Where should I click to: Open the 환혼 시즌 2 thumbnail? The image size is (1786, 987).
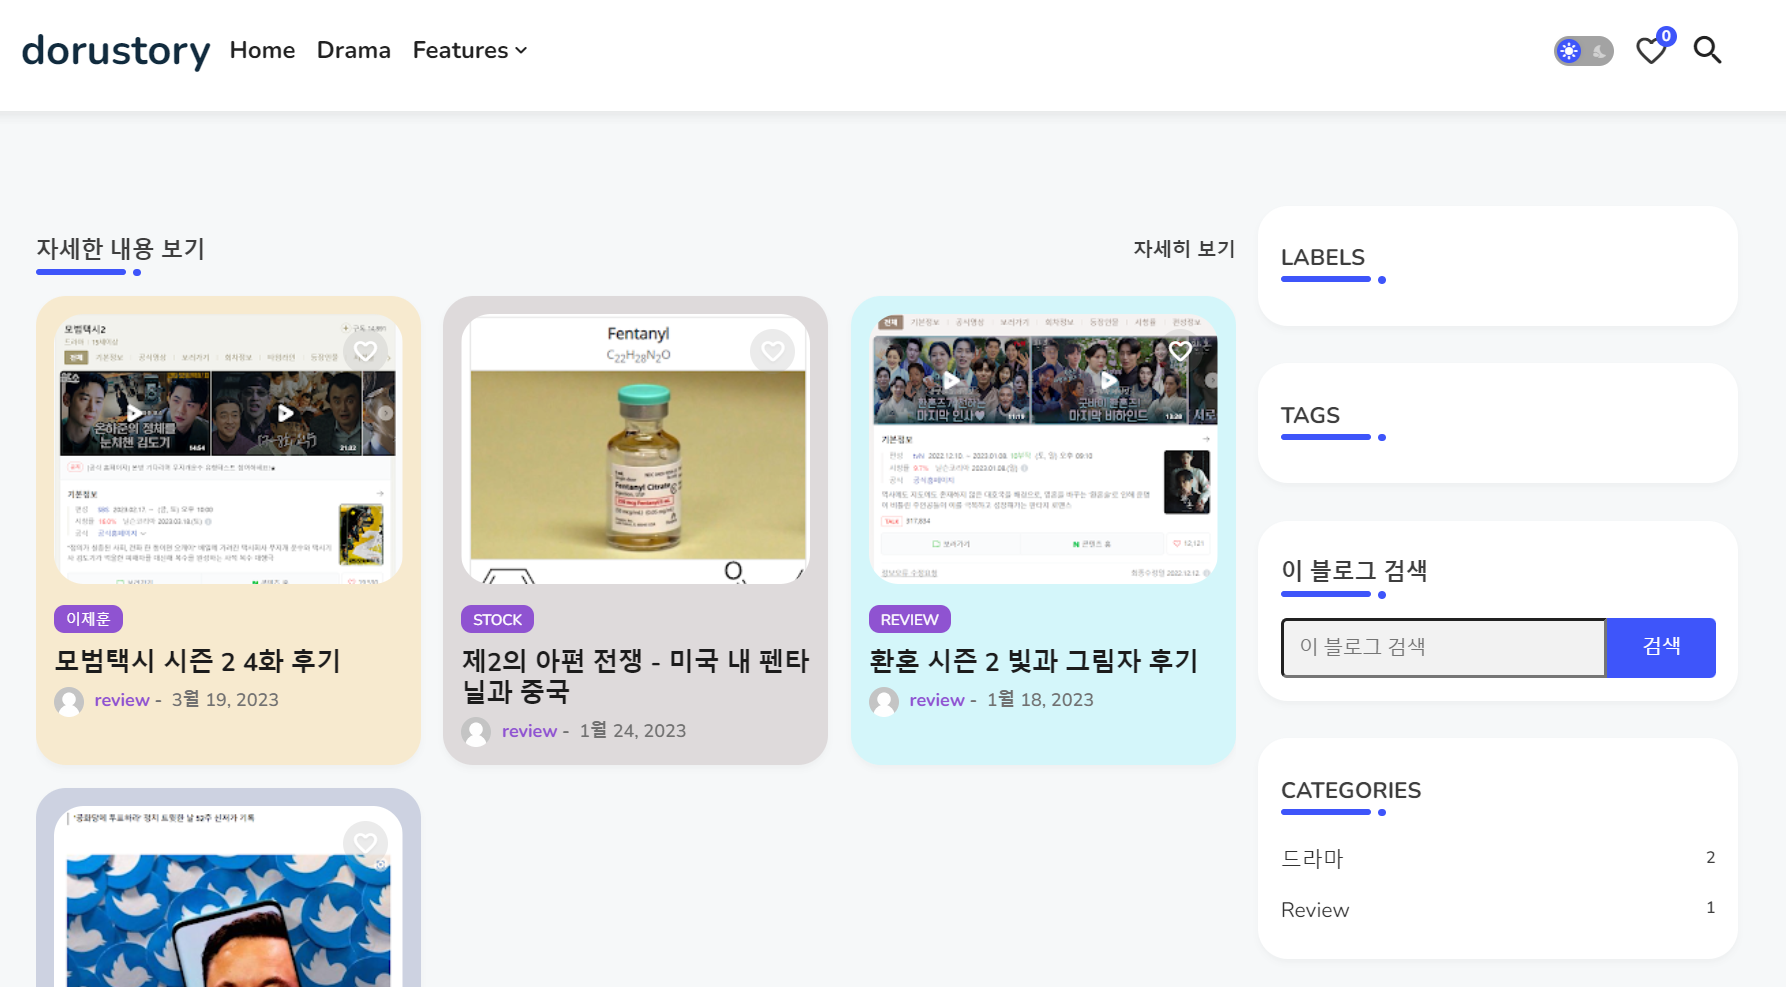pyautogui.click(x=1043, y=449)
